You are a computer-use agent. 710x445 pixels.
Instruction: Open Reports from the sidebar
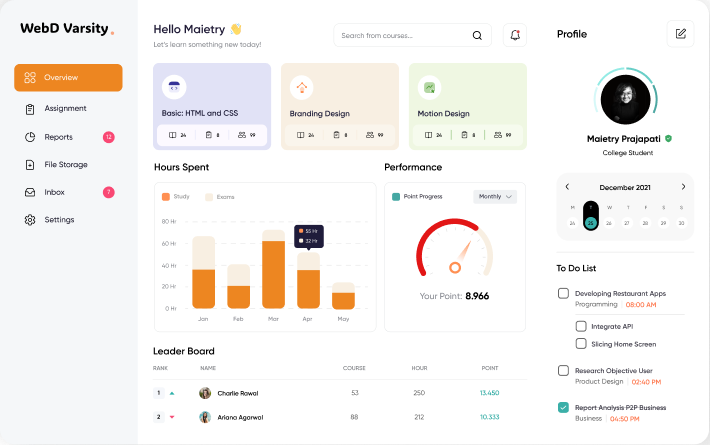68,137
